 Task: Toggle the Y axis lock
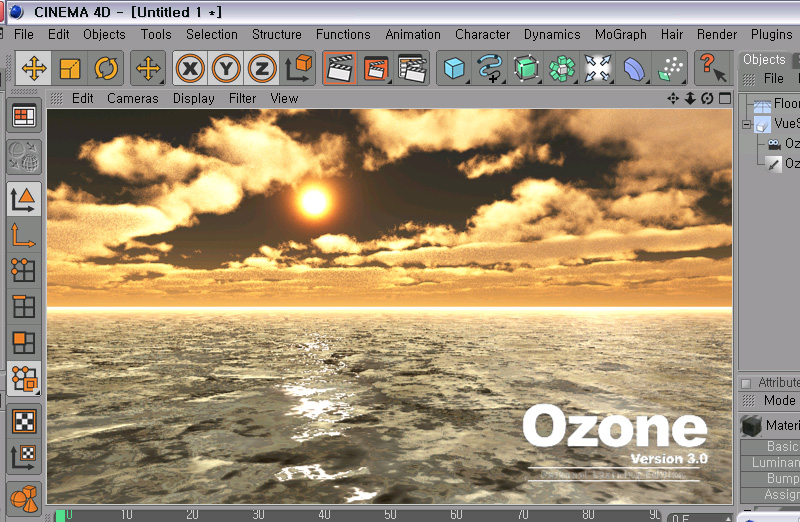(226, 68)
